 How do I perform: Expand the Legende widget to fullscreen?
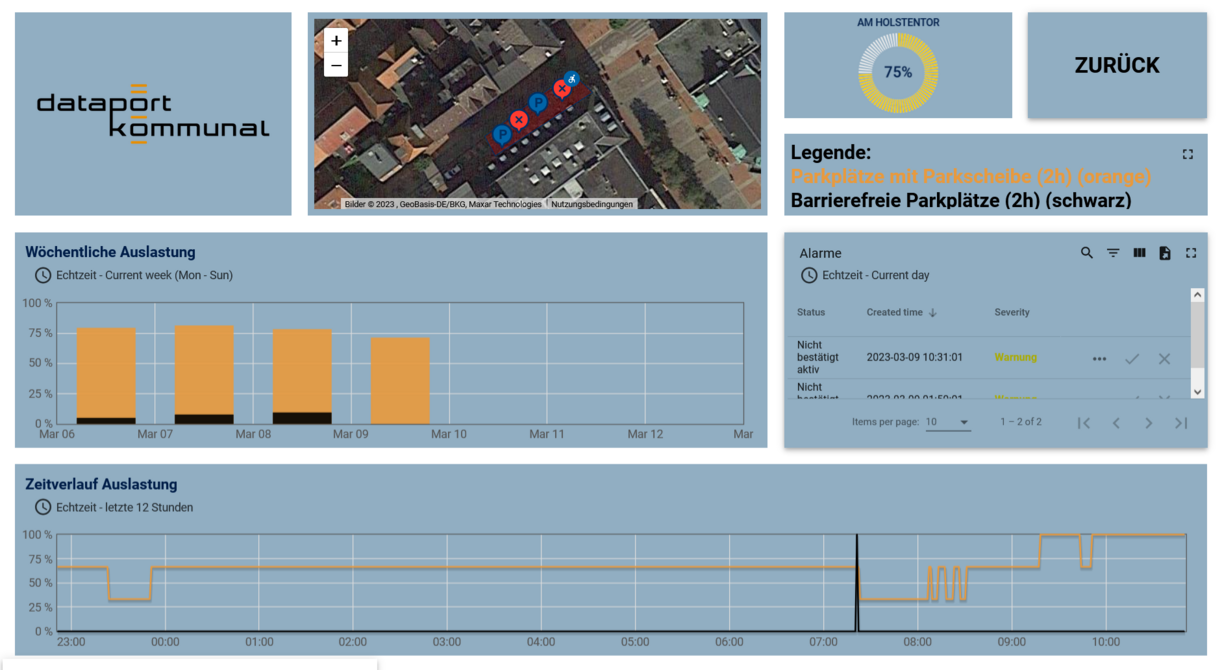tap(1188, 154)
